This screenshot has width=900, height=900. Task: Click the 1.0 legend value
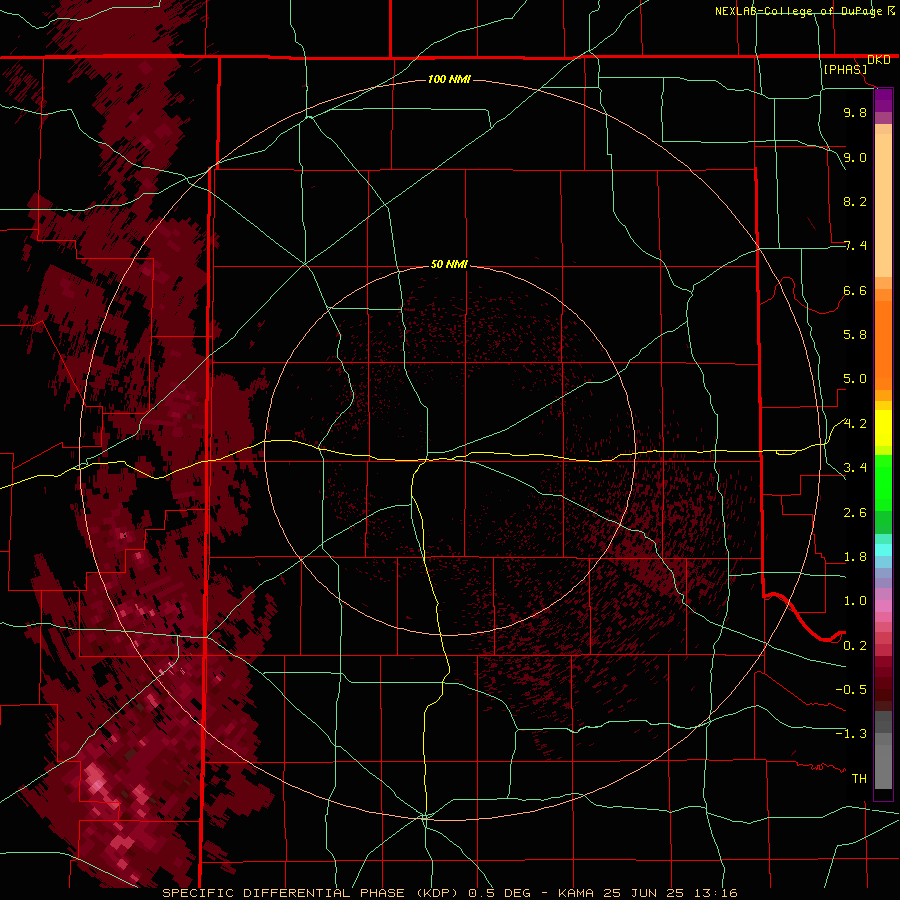click(x=855, y=601)
